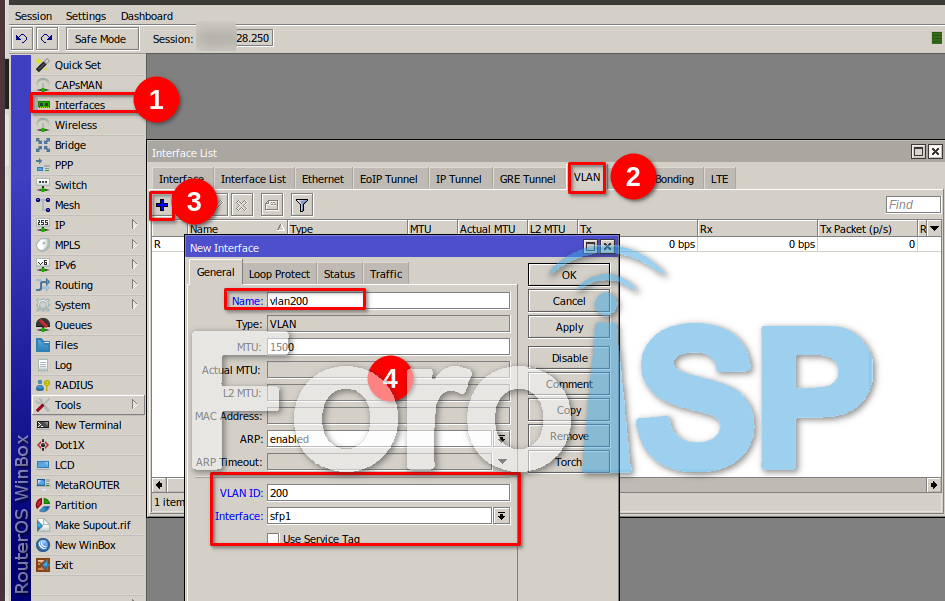945x601 pixels.
Task: Open the ARP enabled dropdown arrow
Action: click(501, 439)
